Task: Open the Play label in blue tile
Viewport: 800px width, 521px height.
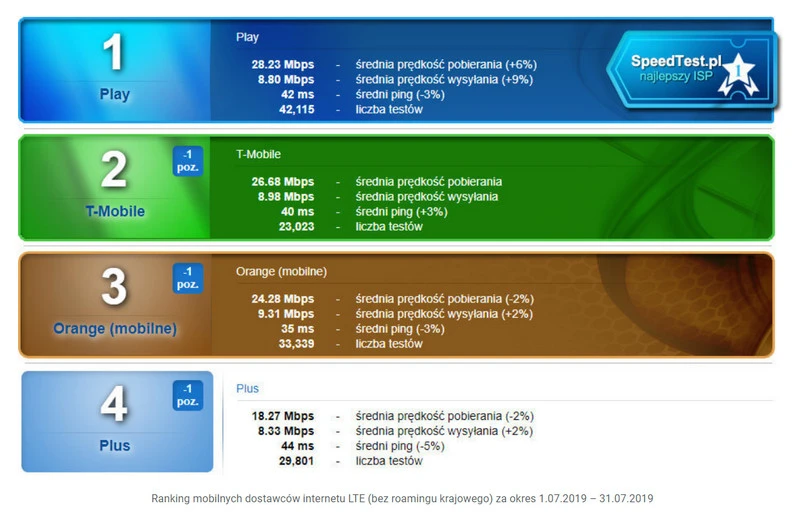Action: 114,95
